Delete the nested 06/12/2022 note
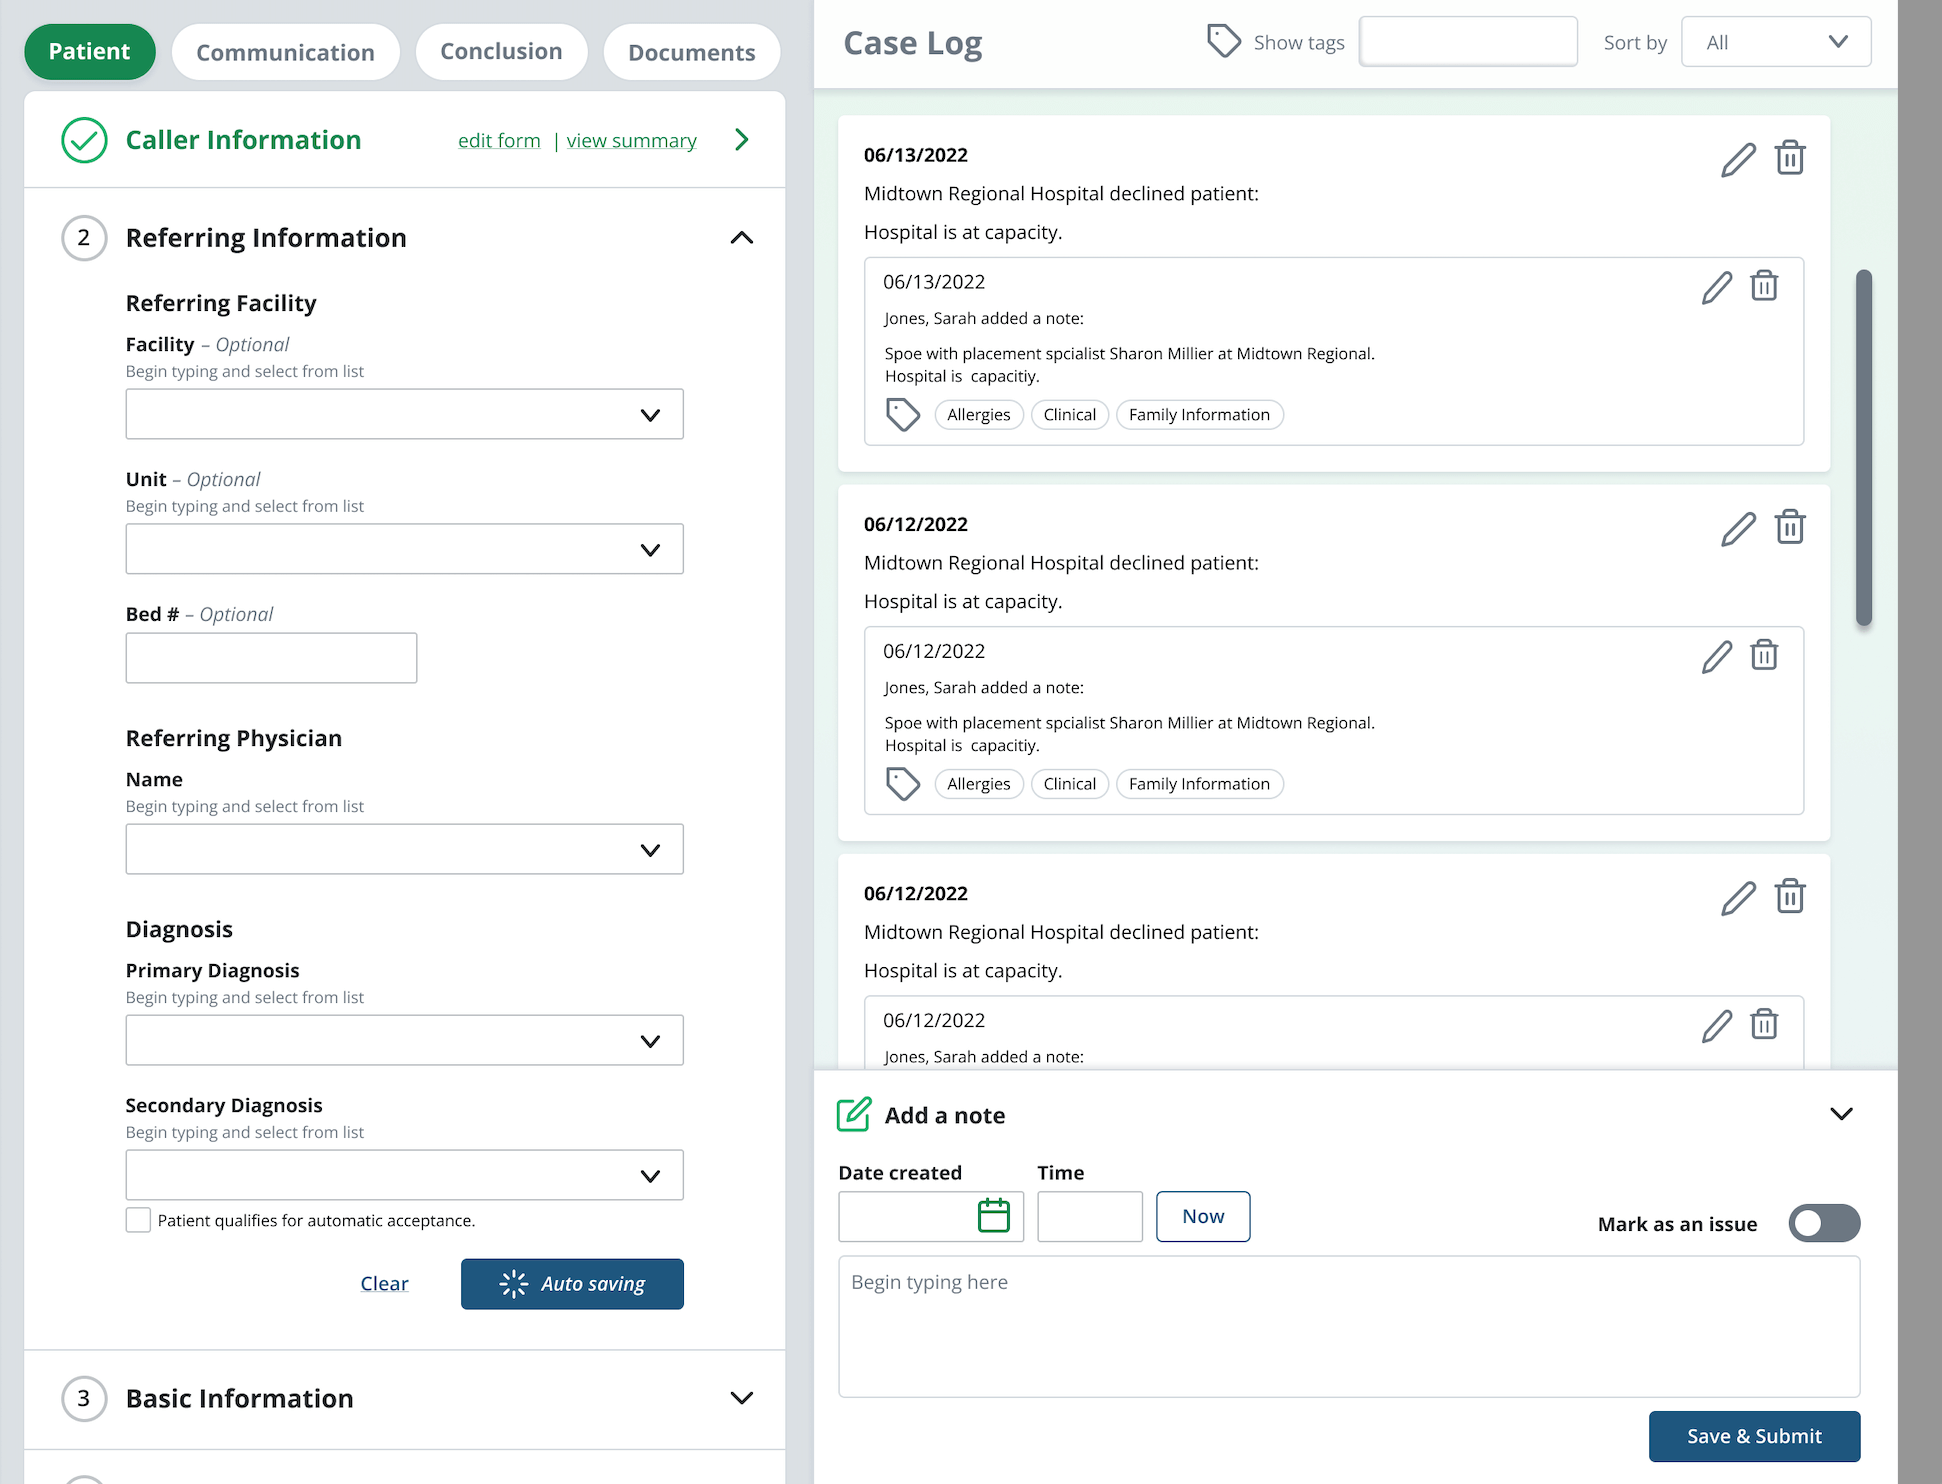 [x=1765, y=656]
